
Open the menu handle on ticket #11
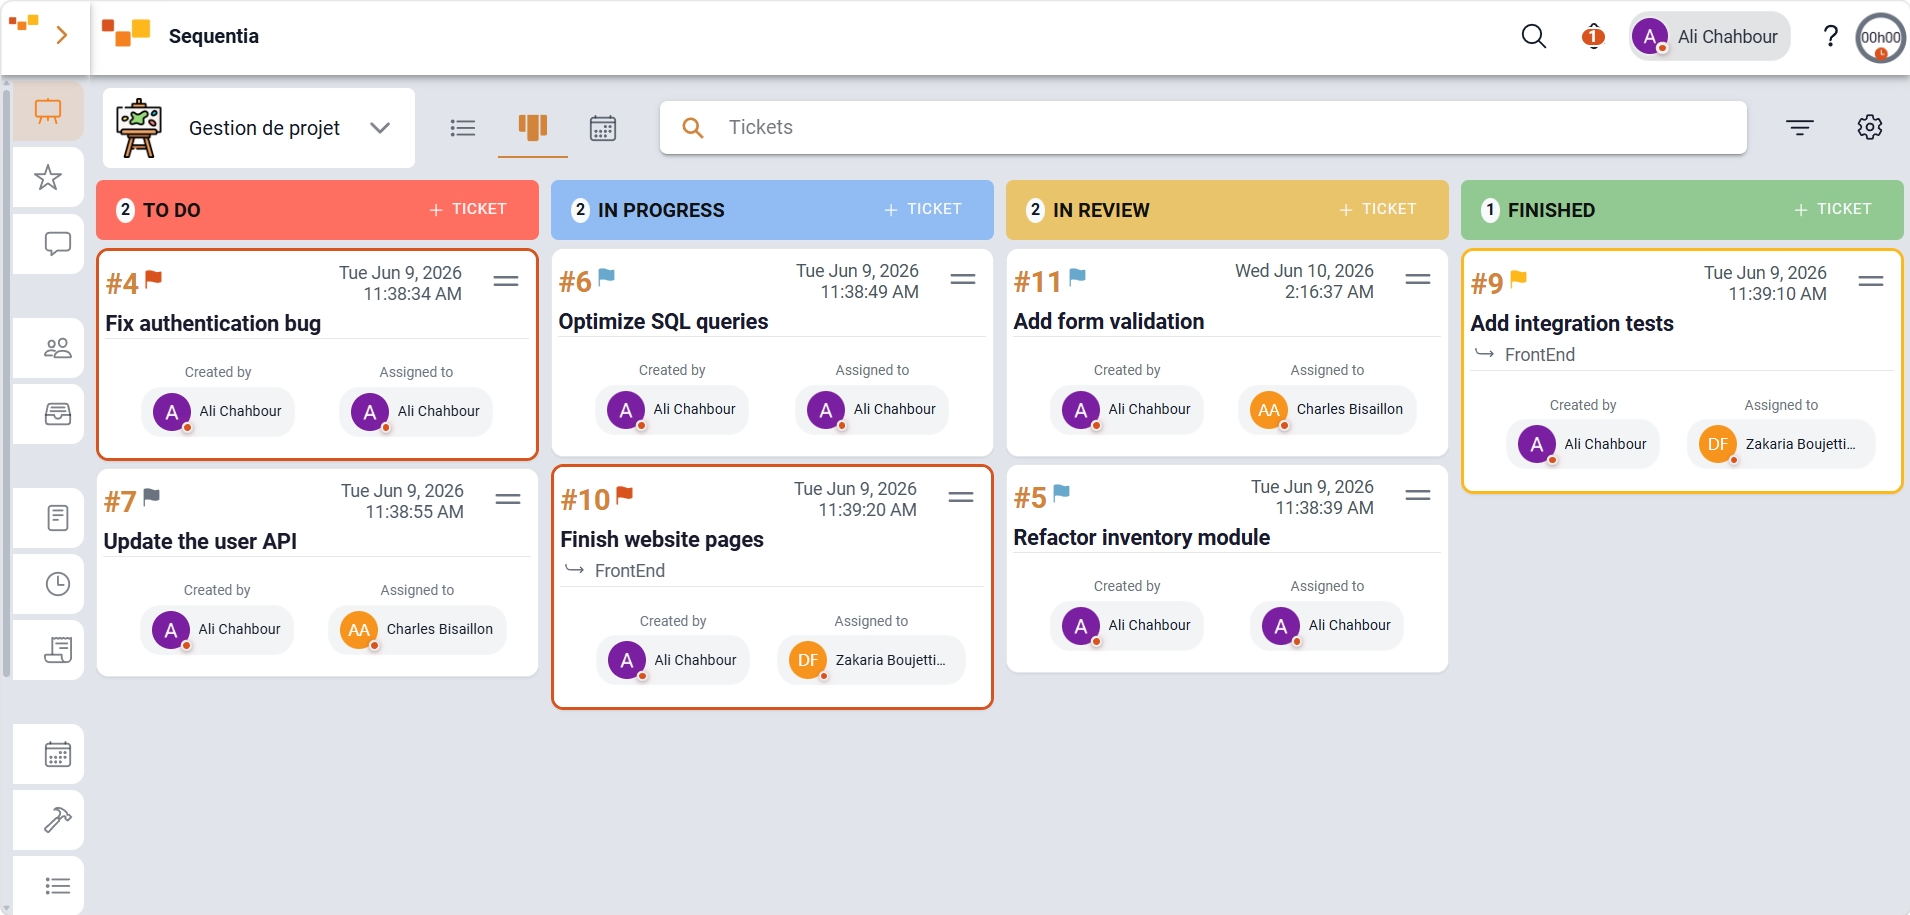click(x=1418, y=279)
